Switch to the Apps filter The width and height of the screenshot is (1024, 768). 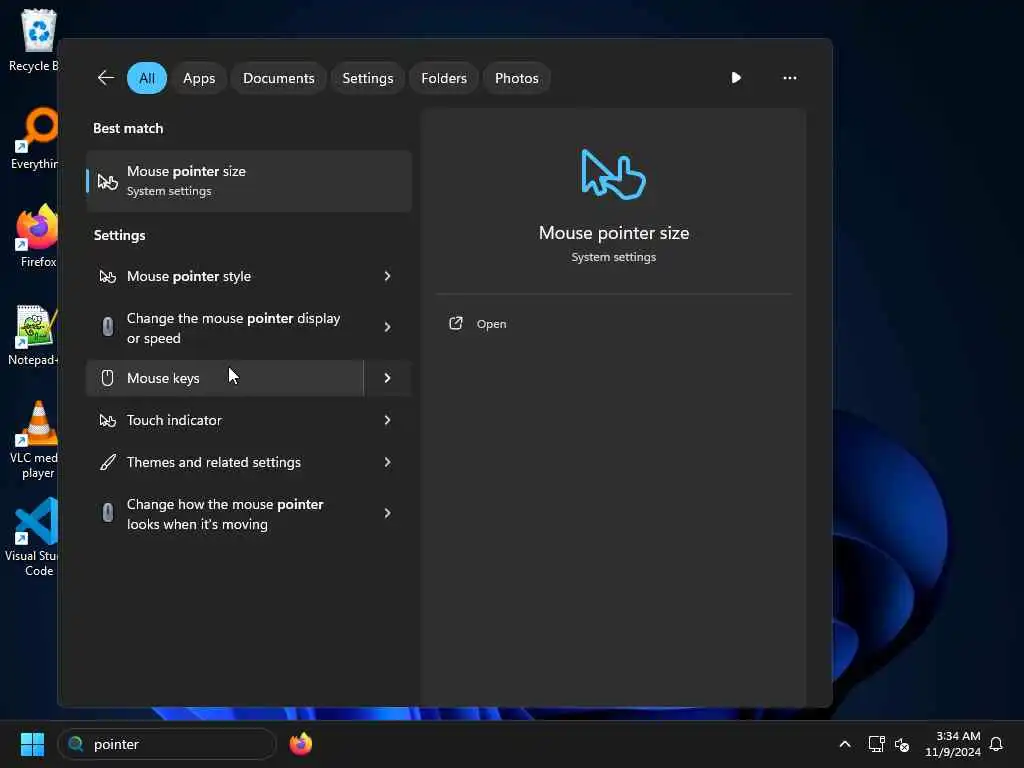pos(199,78)
